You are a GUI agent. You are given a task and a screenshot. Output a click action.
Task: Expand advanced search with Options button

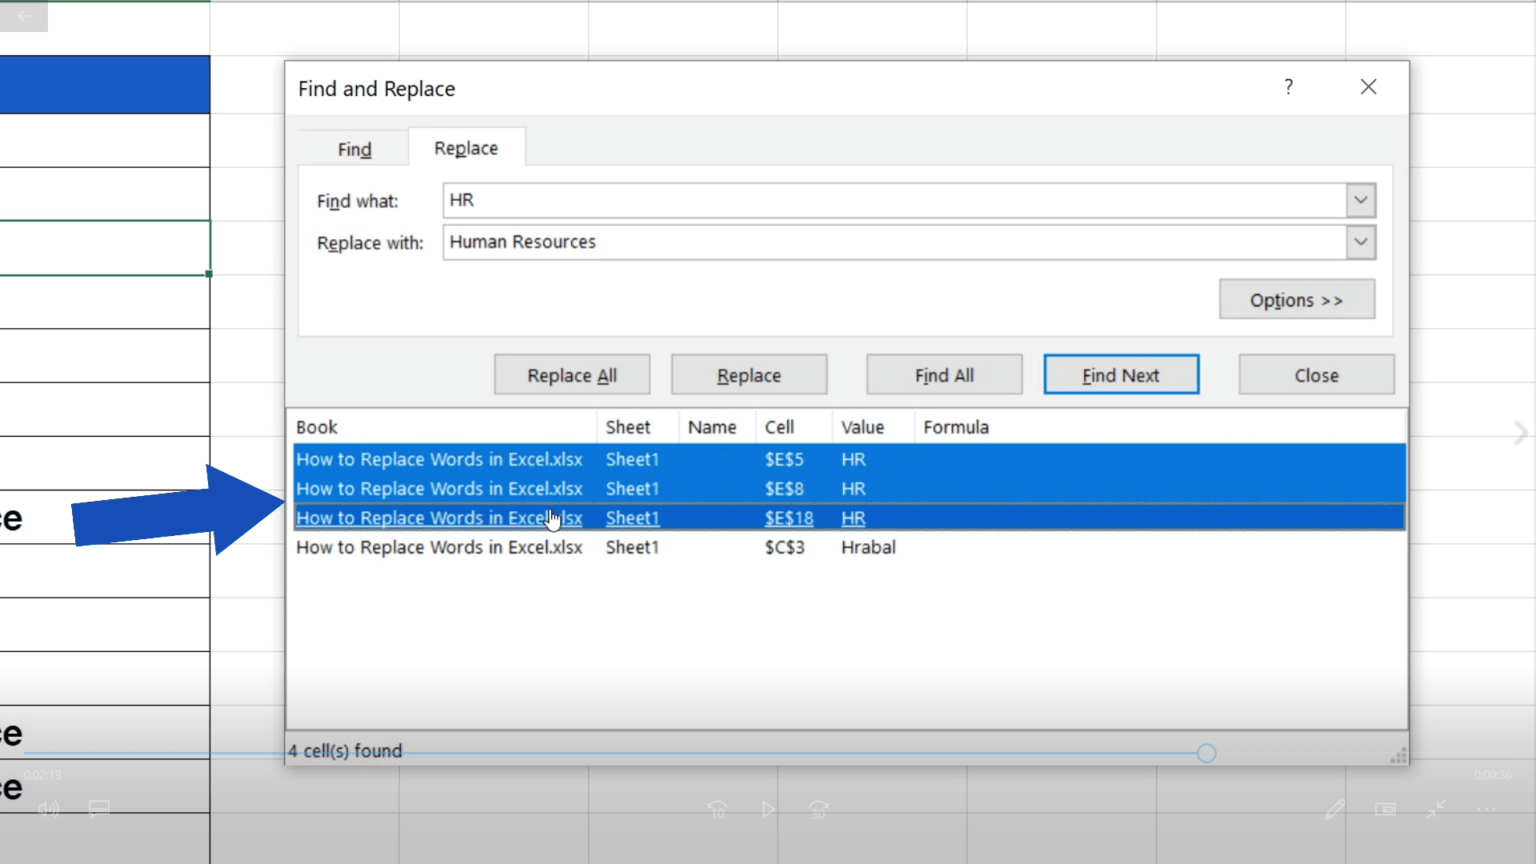coord(1296,299)
